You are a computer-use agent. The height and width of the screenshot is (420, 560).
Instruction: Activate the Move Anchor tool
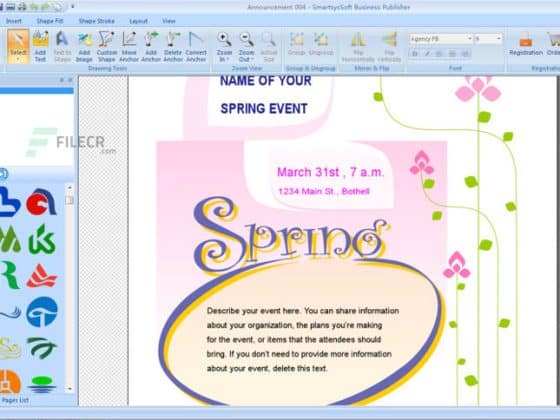point(129,46)
